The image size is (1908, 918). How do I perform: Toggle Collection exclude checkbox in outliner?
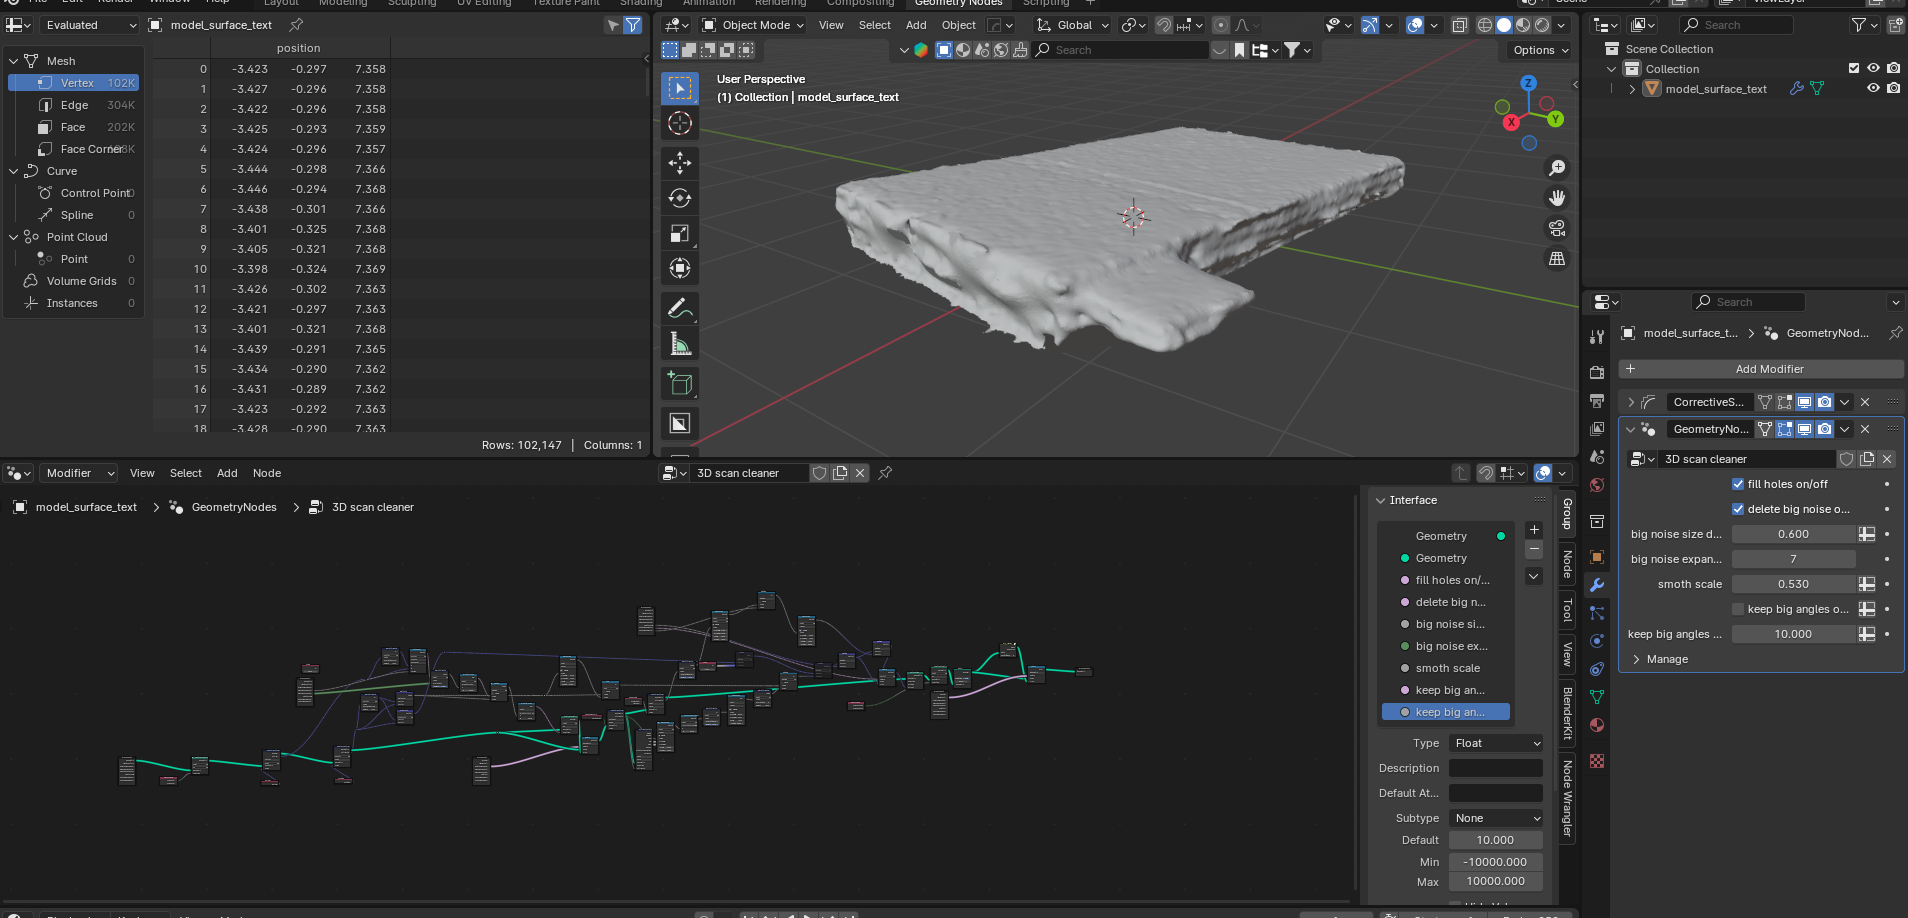(1854, 68)
